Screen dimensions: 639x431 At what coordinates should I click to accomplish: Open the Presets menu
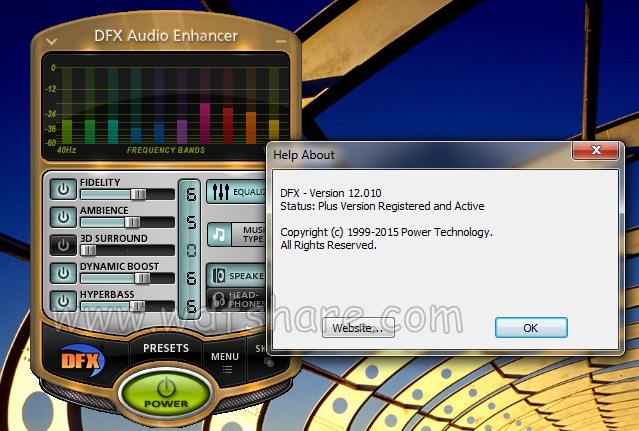click(x=166, y=348)
